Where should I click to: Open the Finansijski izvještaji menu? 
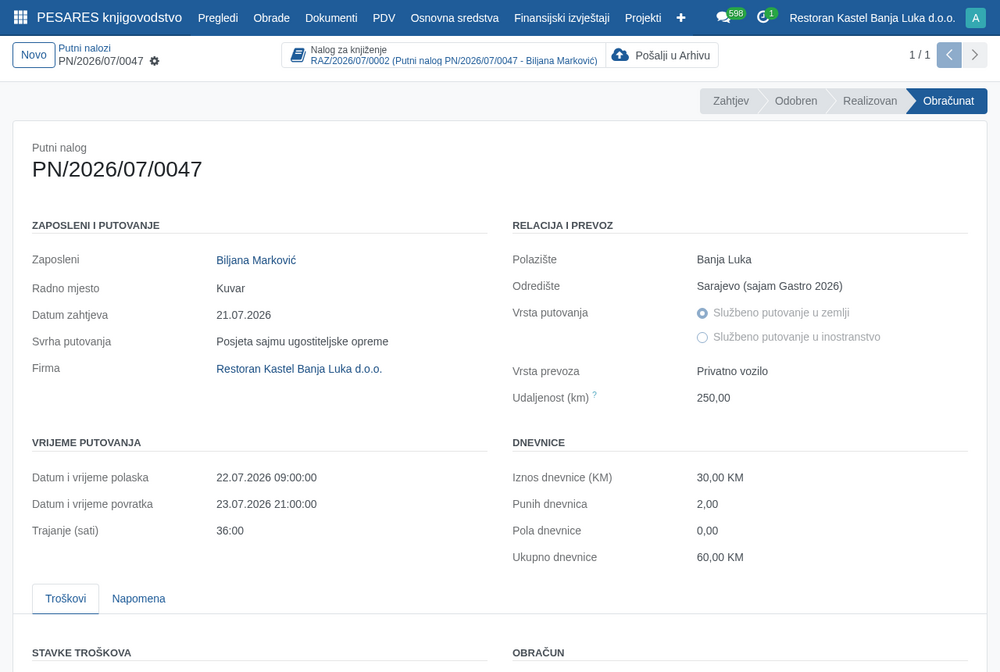pos(562,18)
